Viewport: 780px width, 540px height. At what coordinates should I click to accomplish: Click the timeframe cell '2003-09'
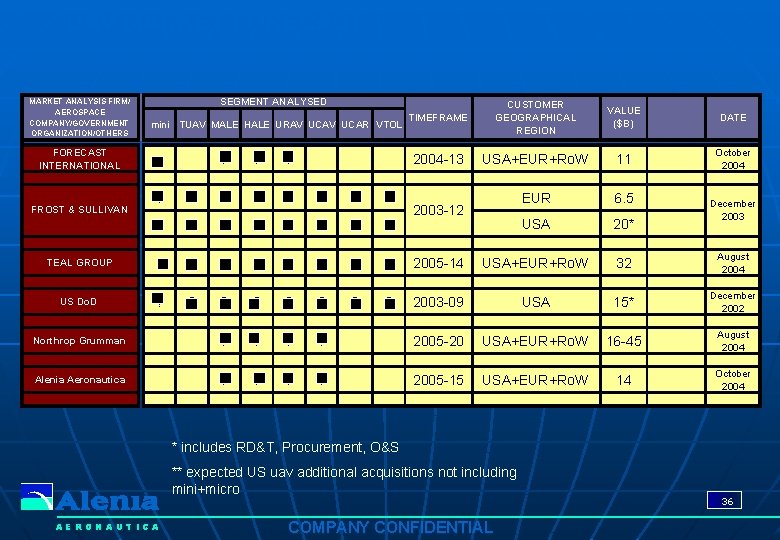[x=438, y=302]
